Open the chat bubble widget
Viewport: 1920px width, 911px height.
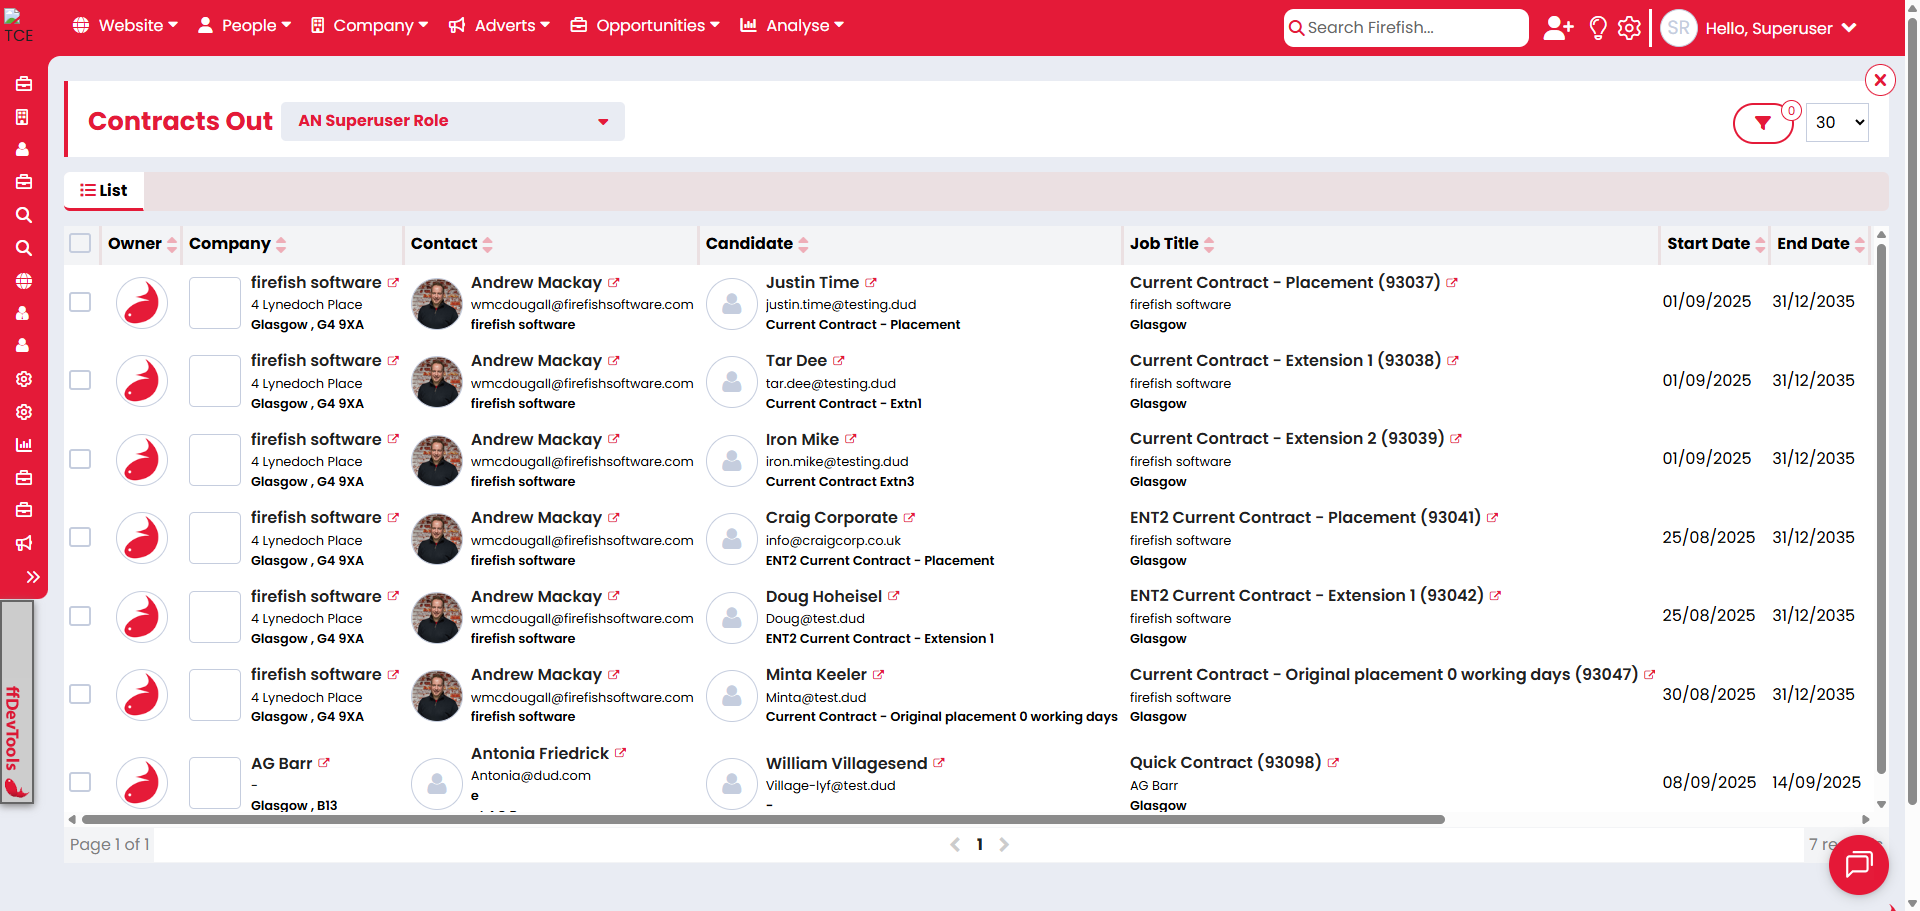point(1858,864)
